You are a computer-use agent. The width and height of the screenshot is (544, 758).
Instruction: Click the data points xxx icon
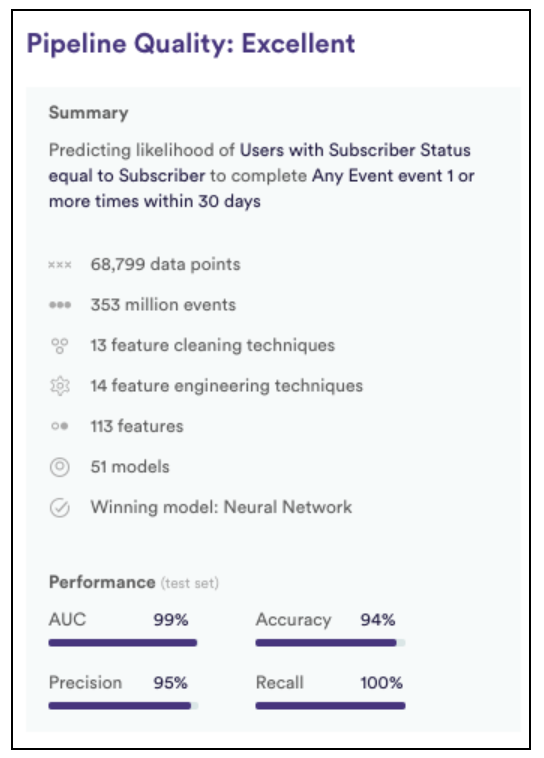[x=60, y=265]
